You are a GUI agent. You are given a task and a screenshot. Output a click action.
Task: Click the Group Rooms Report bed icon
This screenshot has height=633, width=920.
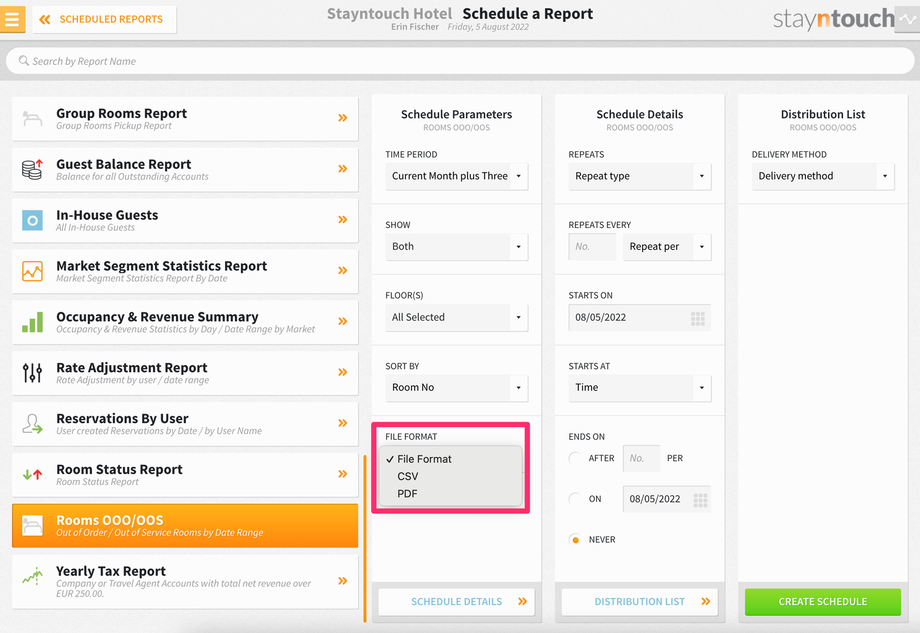[32, 119]
